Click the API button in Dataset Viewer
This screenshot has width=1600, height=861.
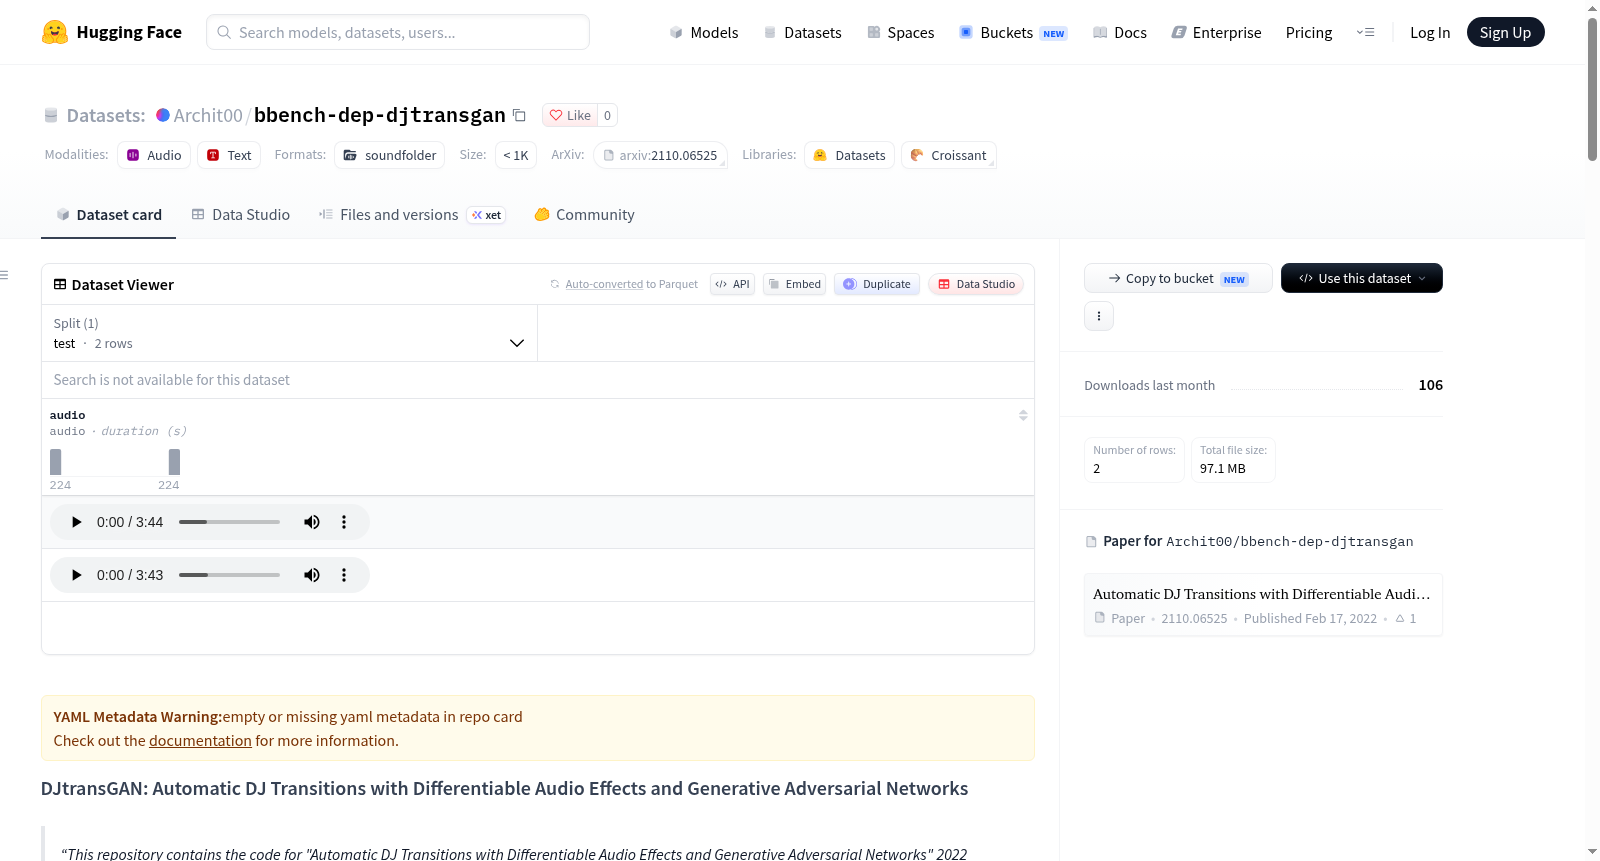click(x=732, y=284)
